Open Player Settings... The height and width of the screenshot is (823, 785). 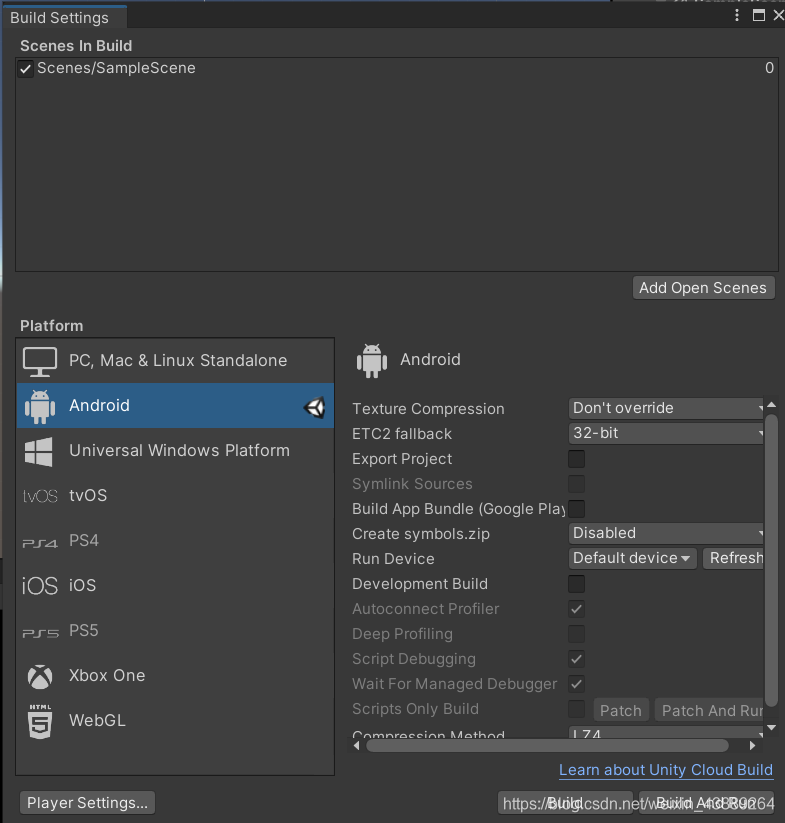[87, 803]
